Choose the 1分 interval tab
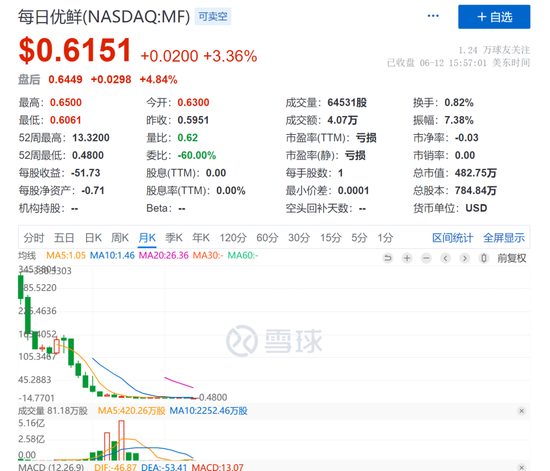The height and width of the screenshot is (471, 550). pos(385,238)
